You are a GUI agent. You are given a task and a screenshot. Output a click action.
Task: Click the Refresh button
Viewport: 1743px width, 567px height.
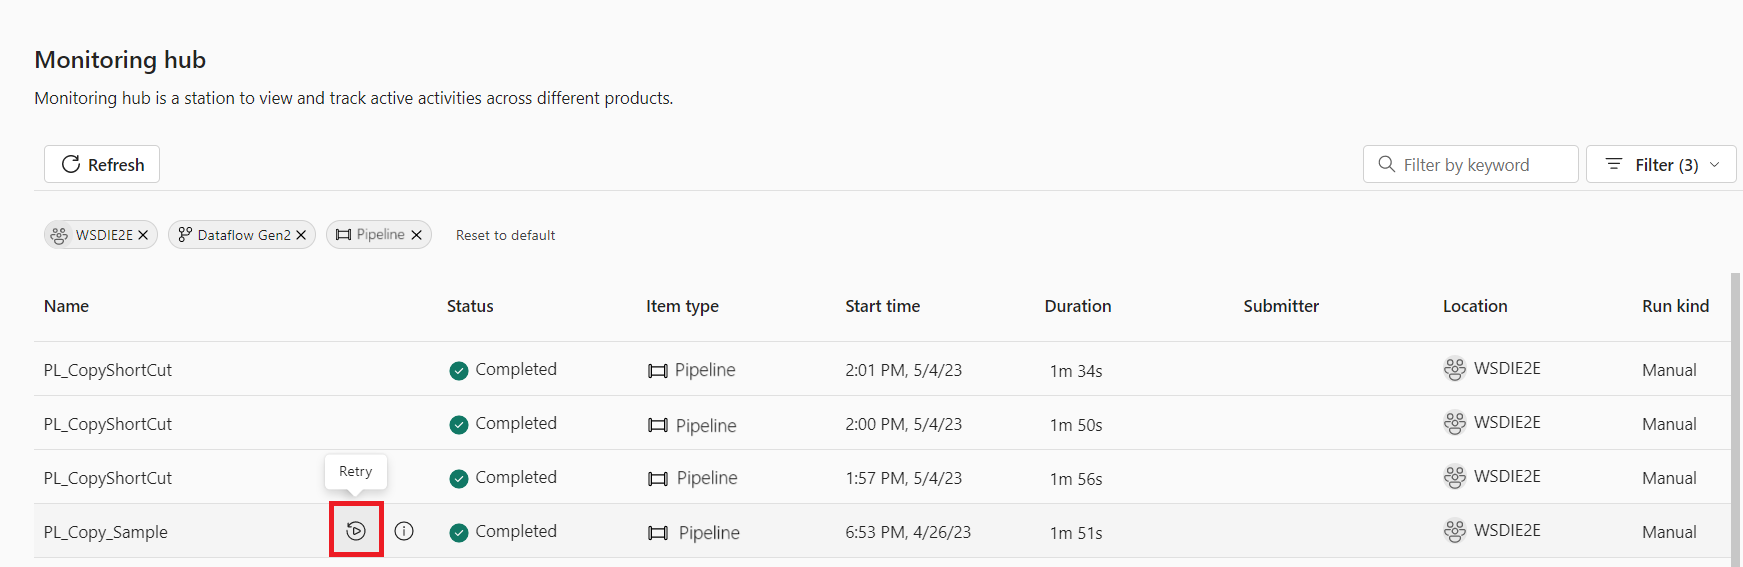(x=102, y=164)
